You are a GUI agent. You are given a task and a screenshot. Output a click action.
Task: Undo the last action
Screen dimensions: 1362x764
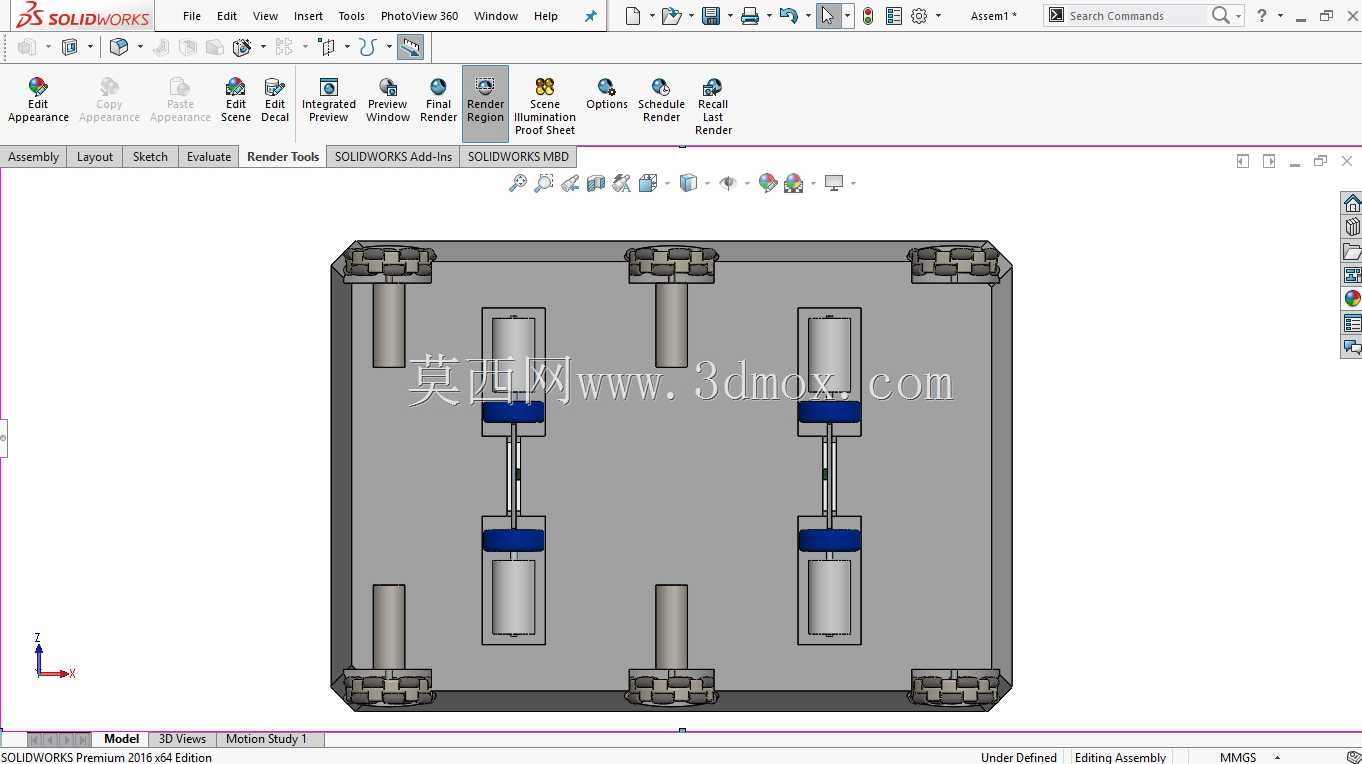pos(788,16)
